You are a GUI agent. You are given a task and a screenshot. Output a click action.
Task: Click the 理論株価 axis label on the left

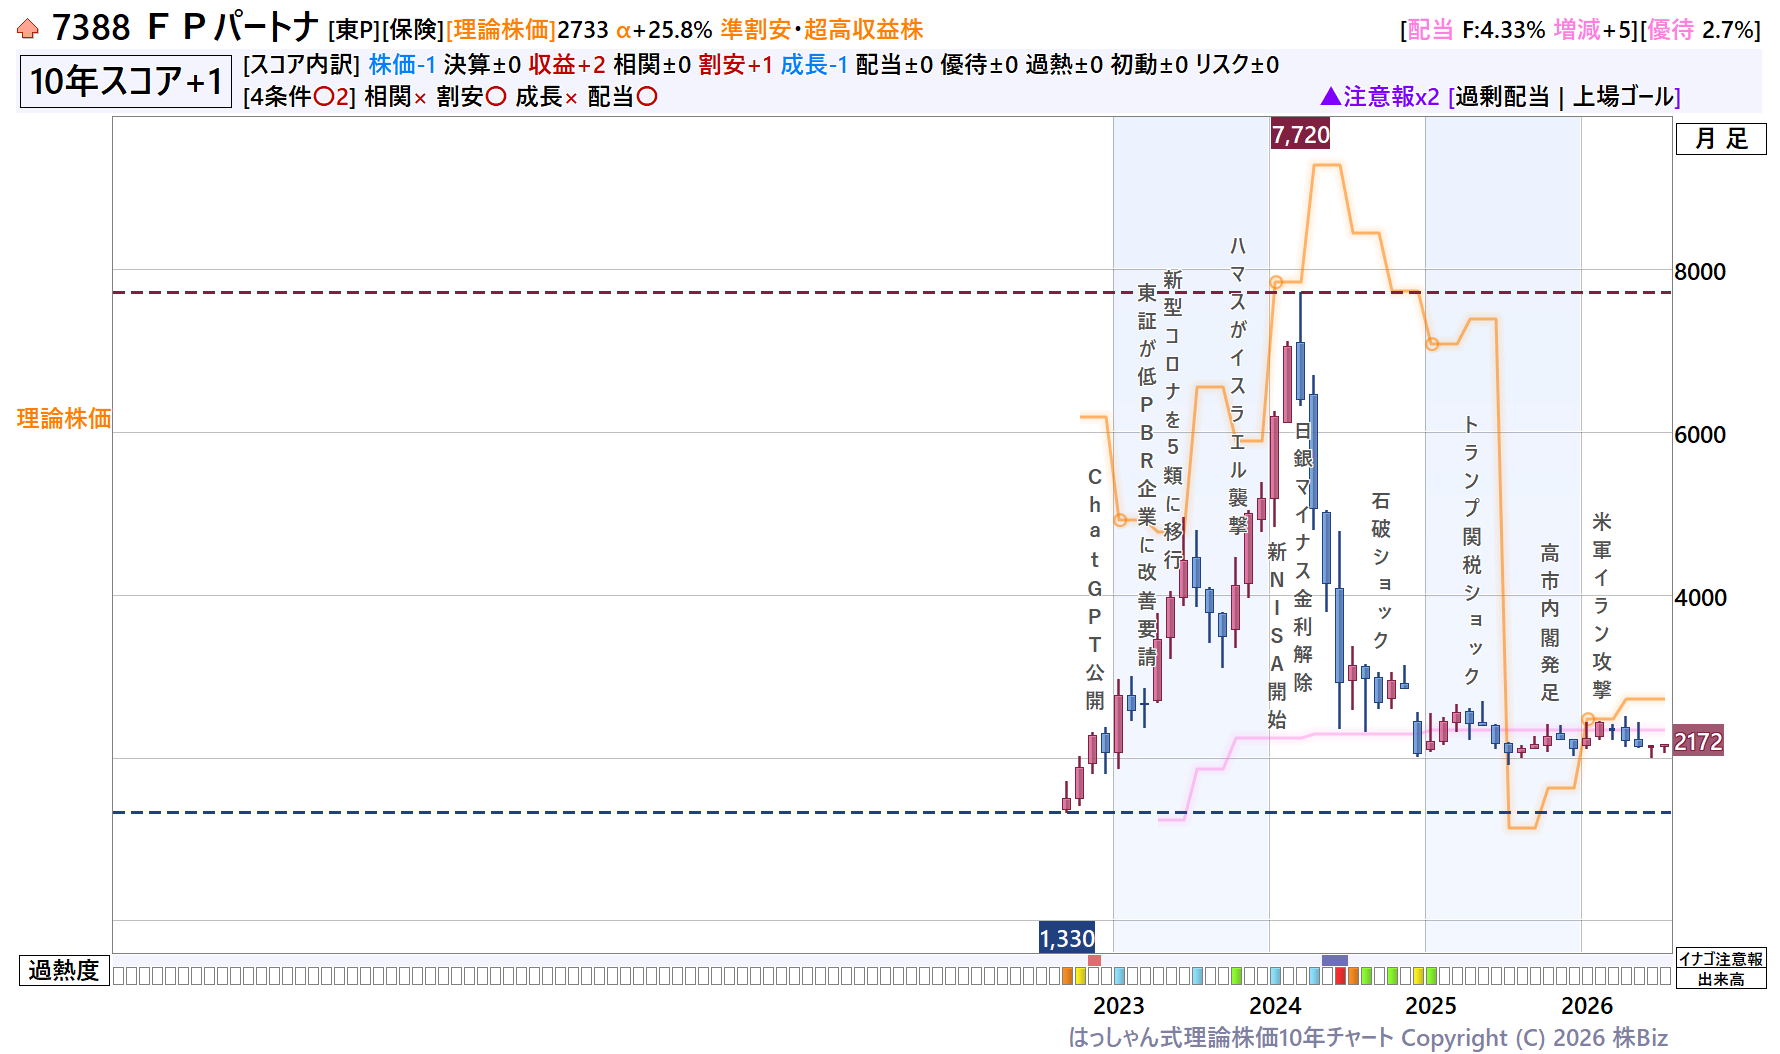[64, 418]
